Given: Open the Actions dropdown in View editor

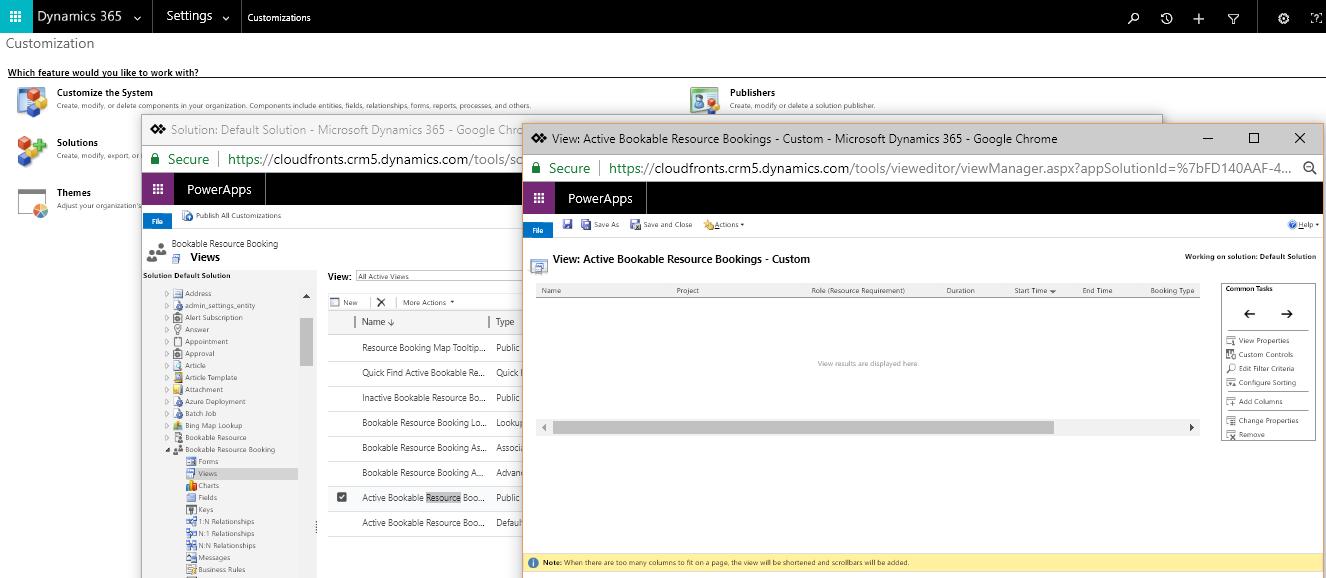Looking at the screenshot, I should coord(724,225).
